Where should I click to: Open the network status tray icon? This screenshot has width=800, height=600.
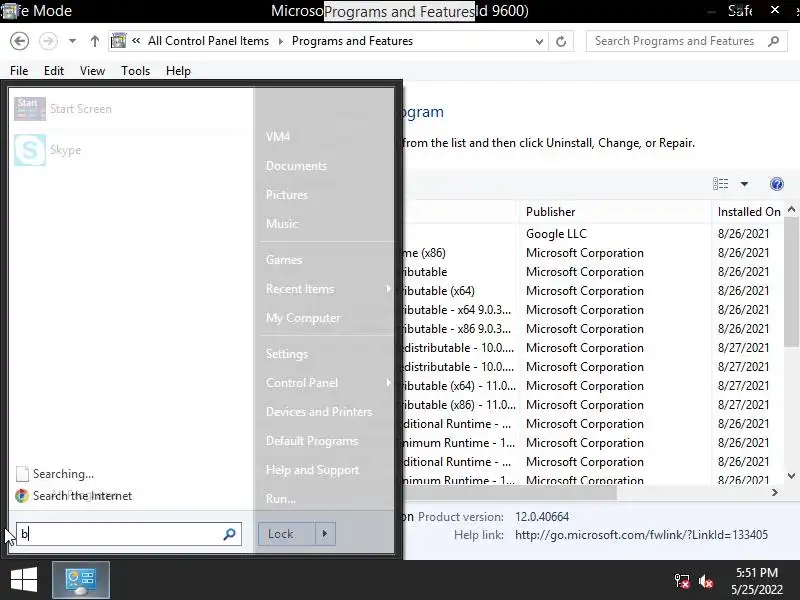click(x=682, y=581)
